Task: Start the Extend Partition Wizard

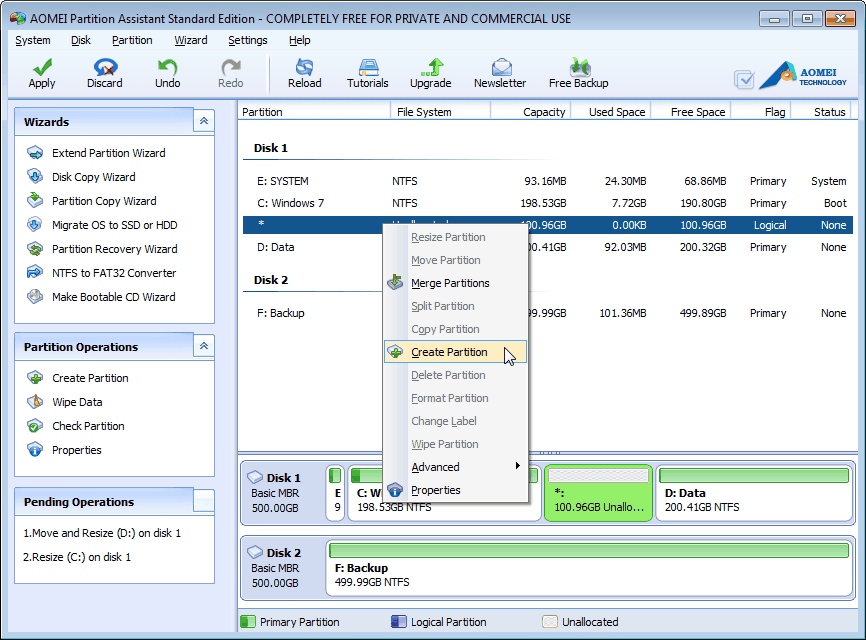Action: pos(108,153)
